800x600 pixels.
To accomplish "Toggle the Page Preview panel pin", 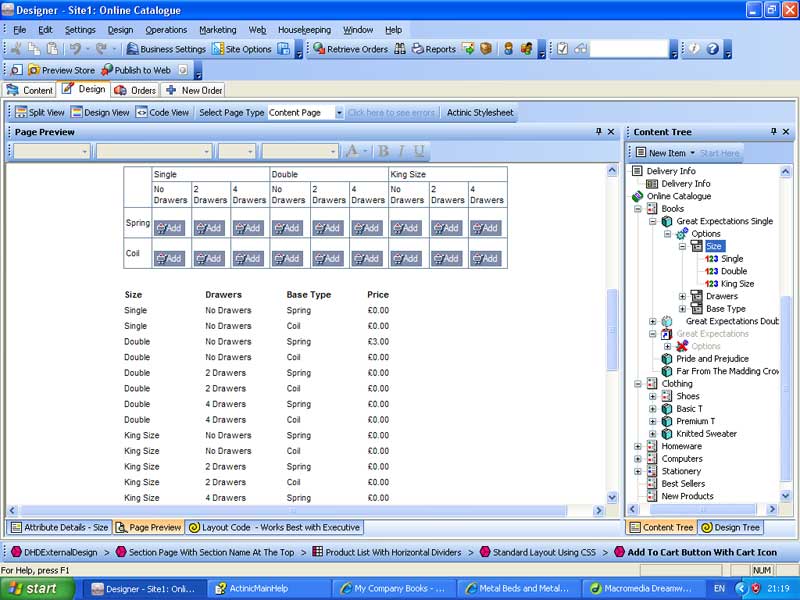I will [599, 132].
